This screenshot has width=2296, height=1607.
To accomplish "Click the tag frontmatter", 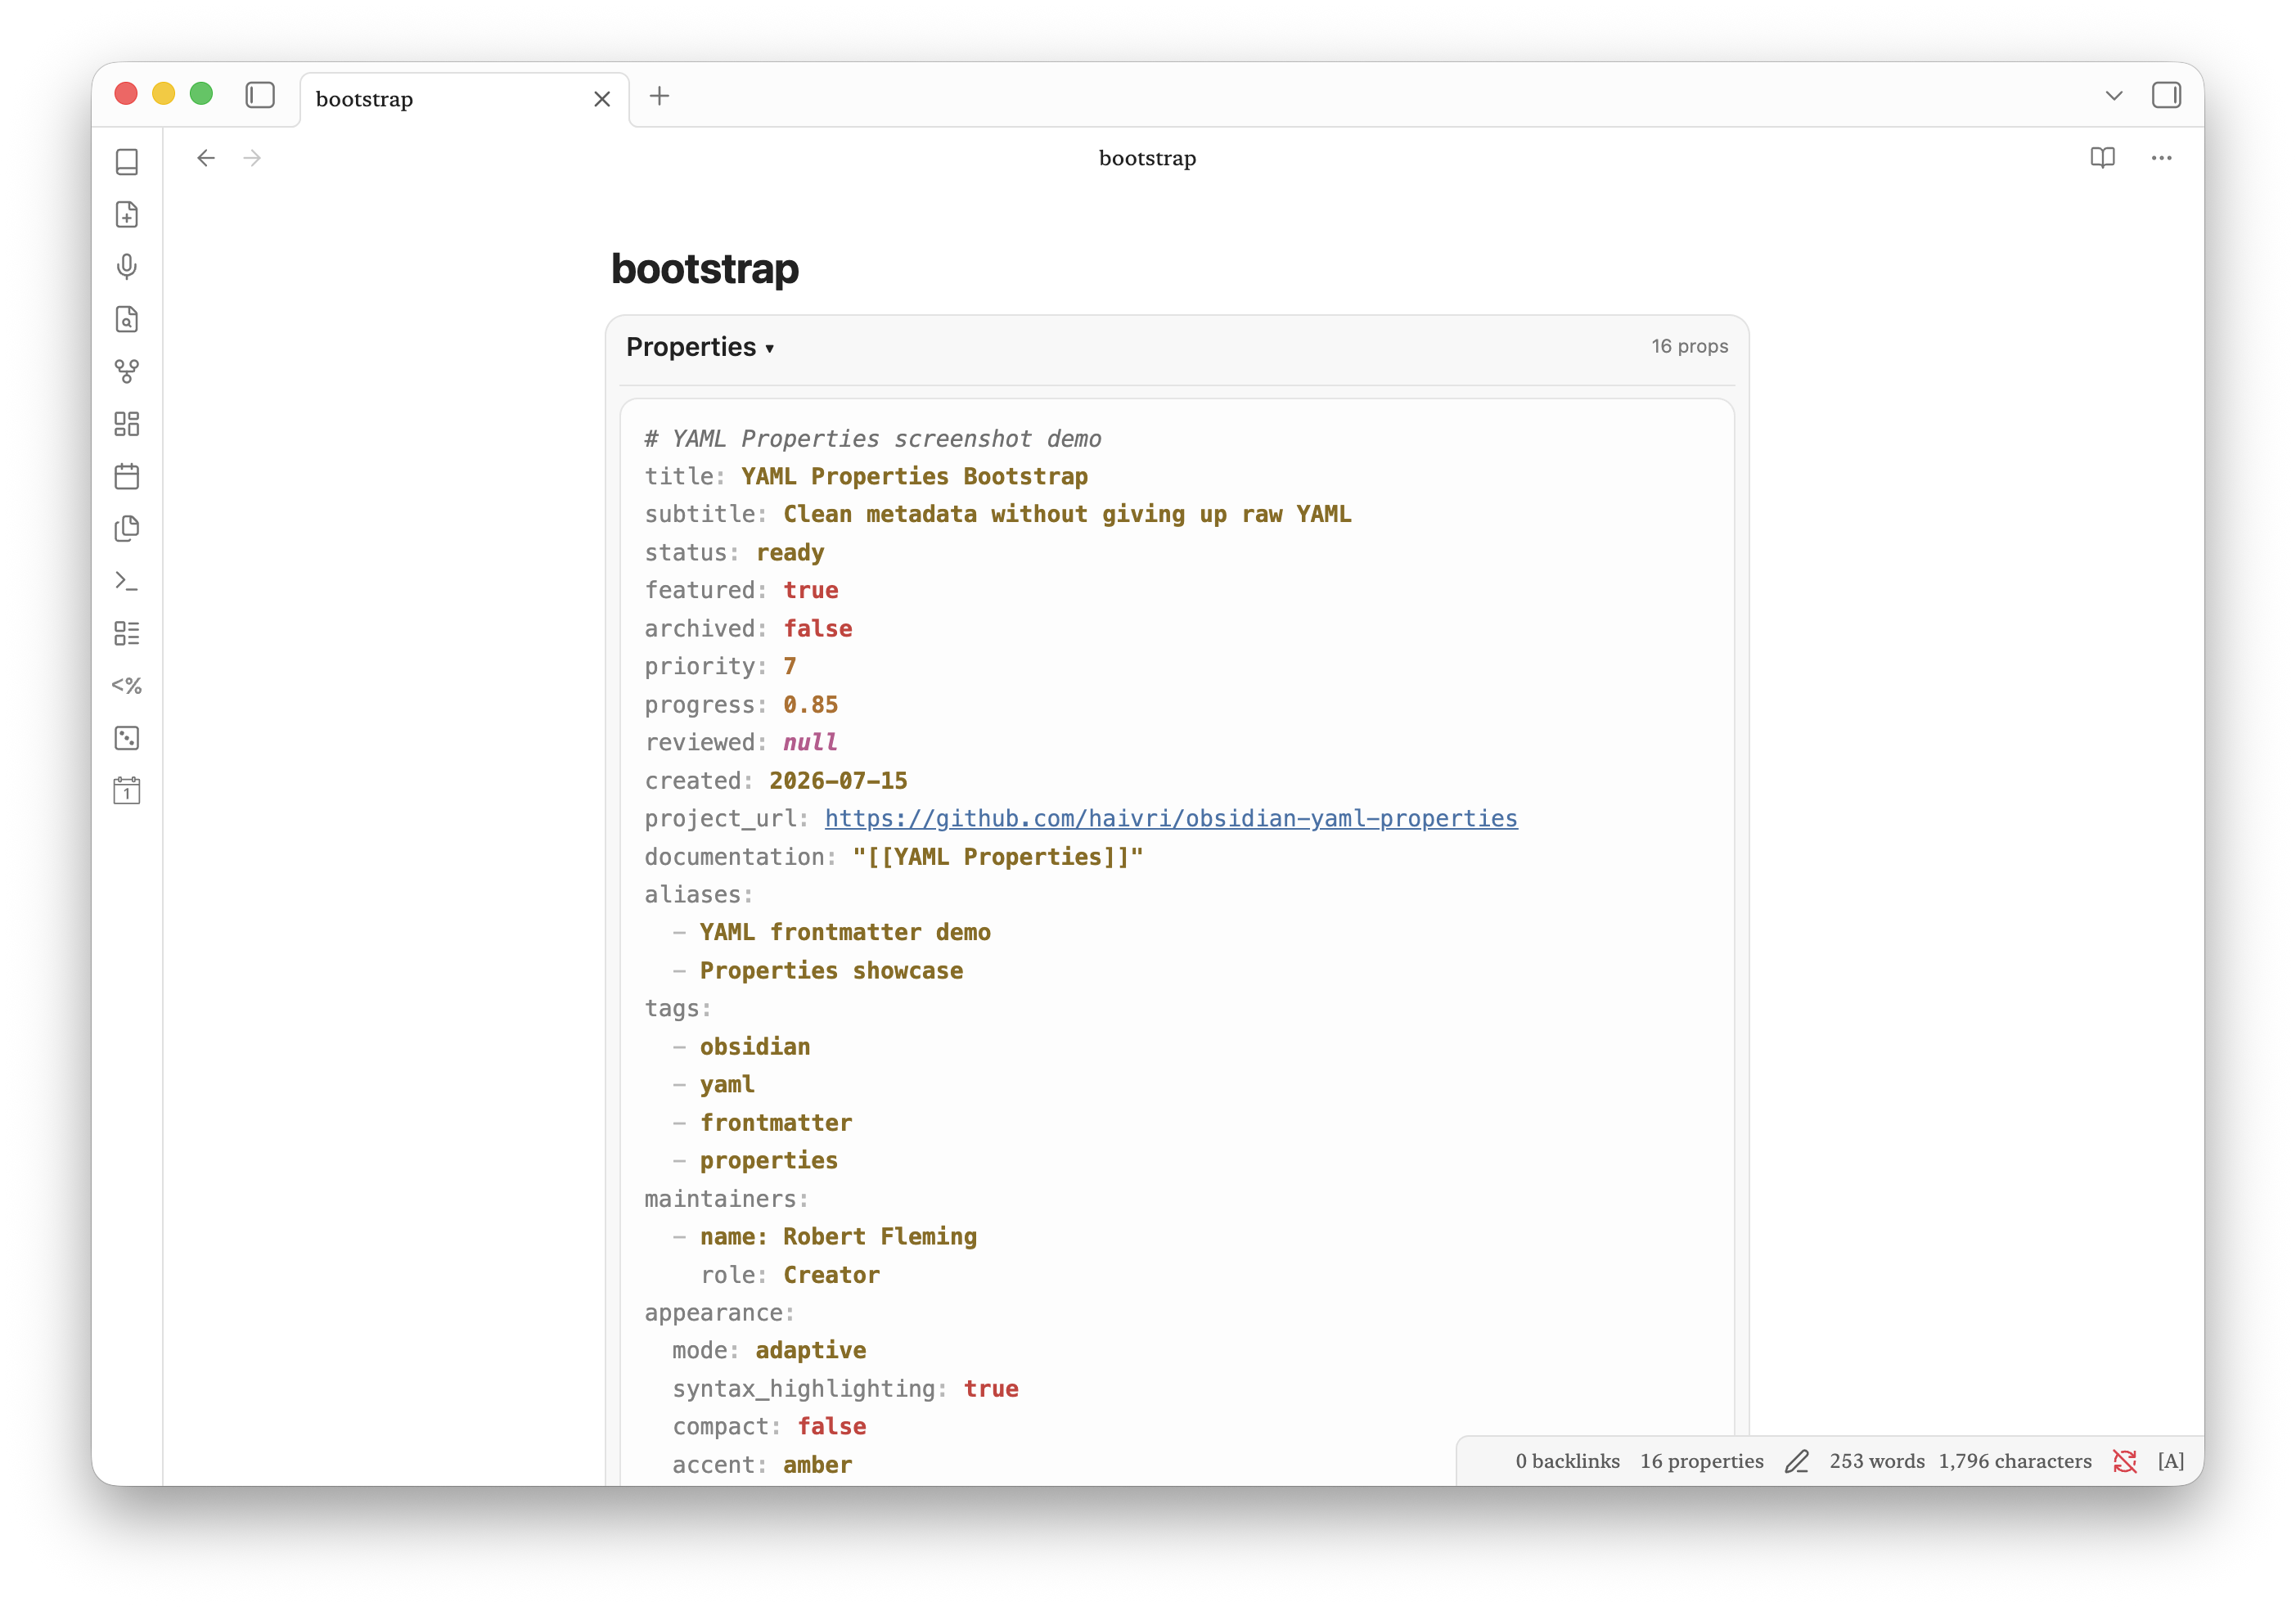I will pyautogui.click(x=776, y=1122).
